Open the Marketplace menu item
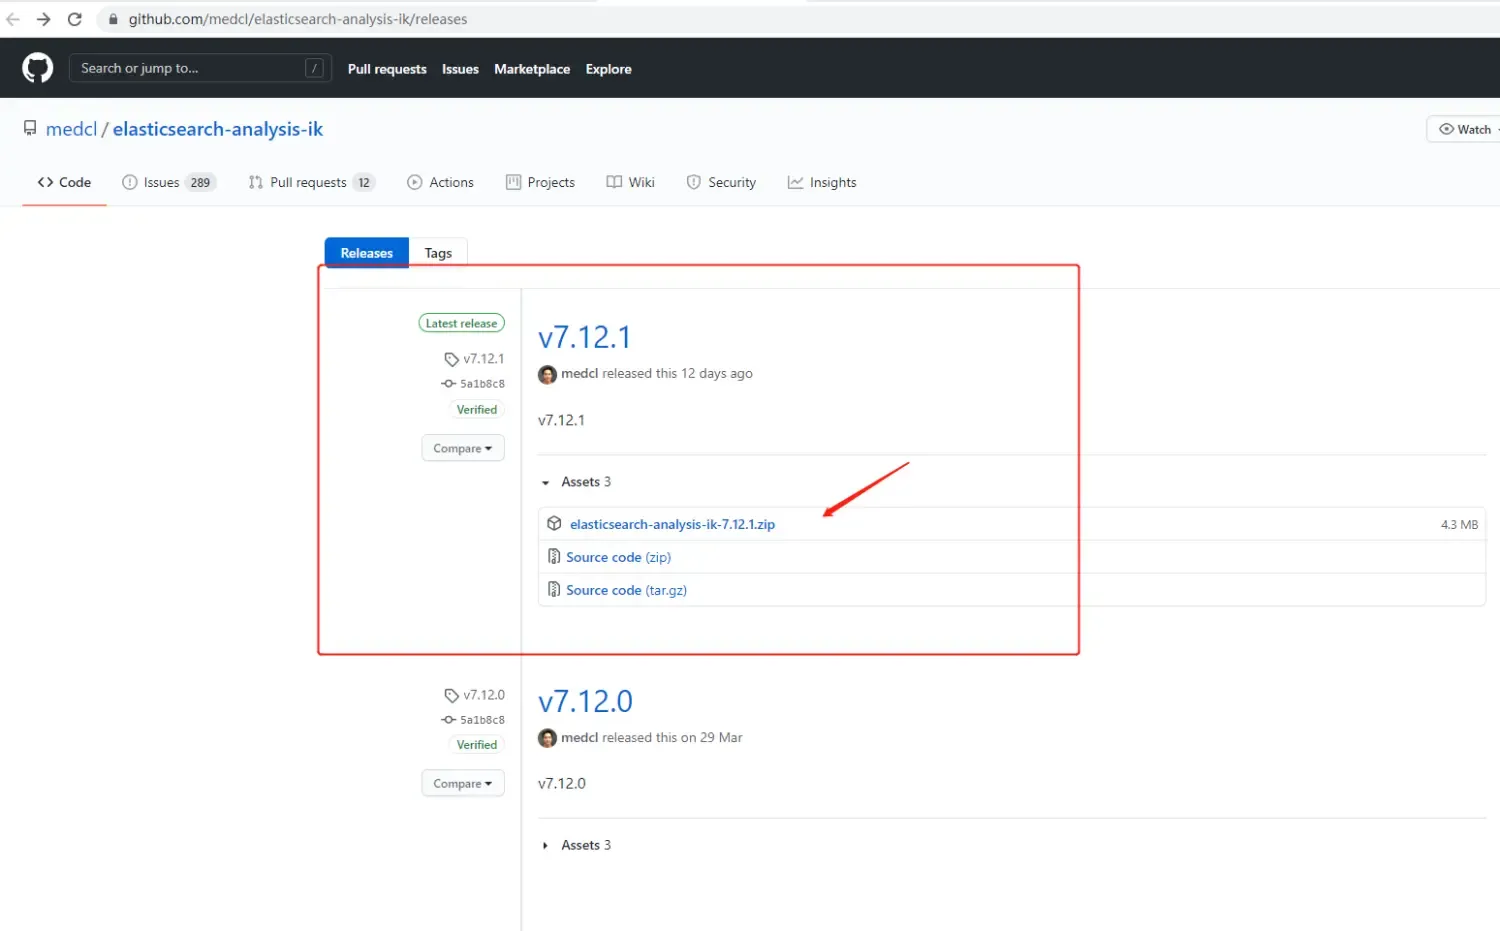Viewport: 1500px width, 931px height. (x=531, y=68)
